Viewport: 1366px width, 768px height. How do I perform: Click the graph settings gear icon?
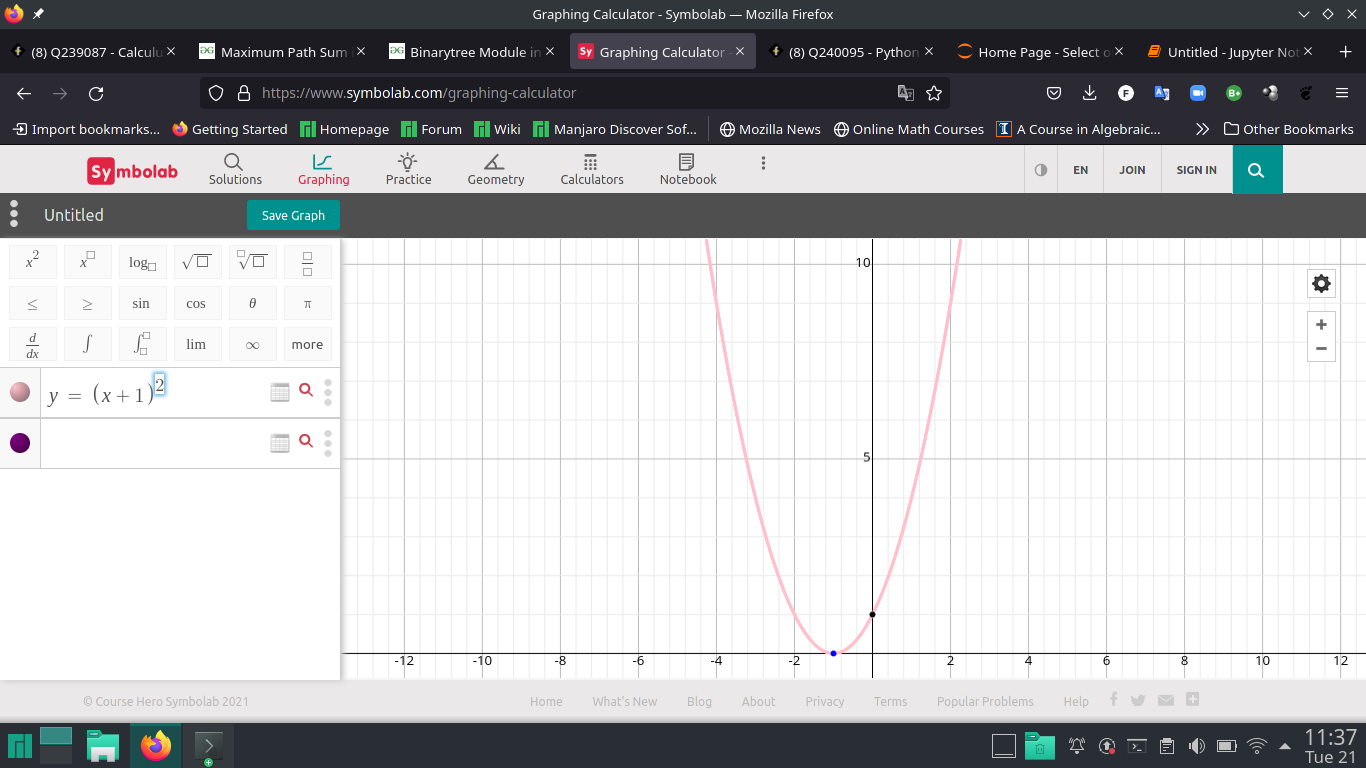[x=1321, y=284]
